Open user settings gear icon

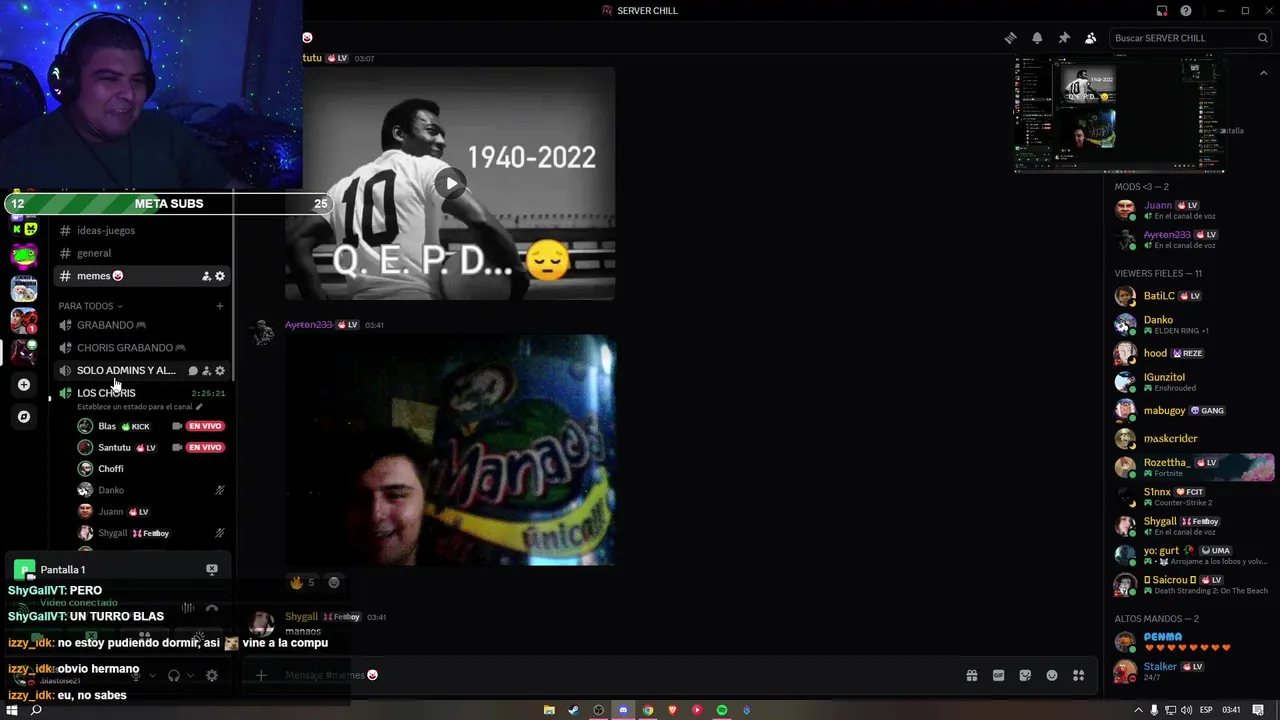[x=212, y=676]
